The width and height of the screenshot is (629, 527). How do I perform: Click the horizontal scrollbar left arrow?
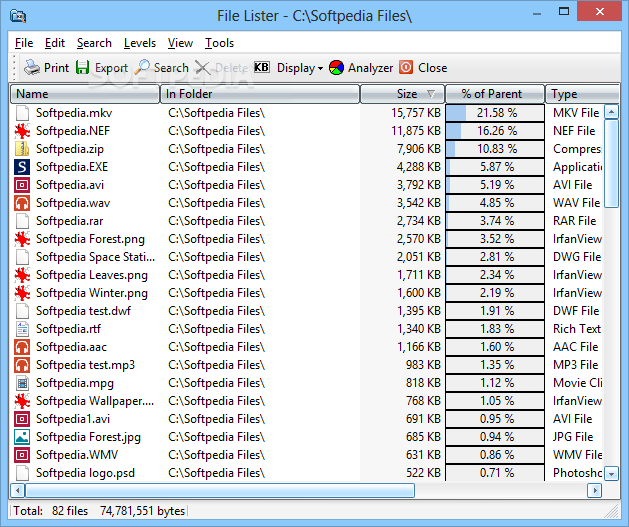tap(17, 490)
